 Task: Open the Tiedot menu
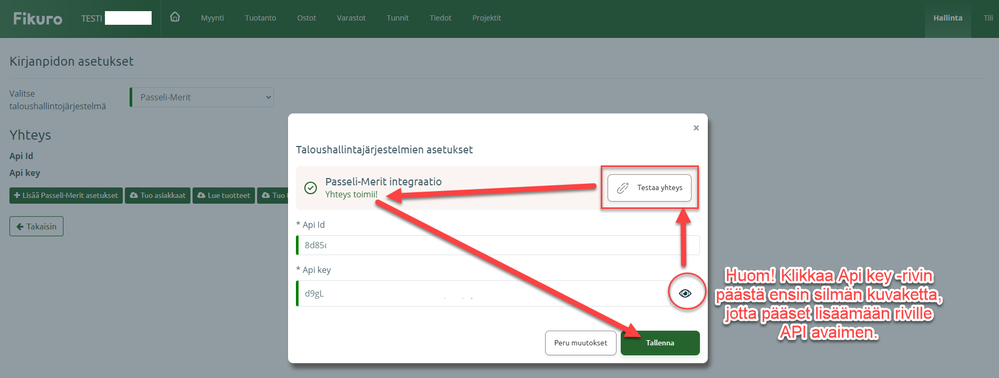coord(440,18)
